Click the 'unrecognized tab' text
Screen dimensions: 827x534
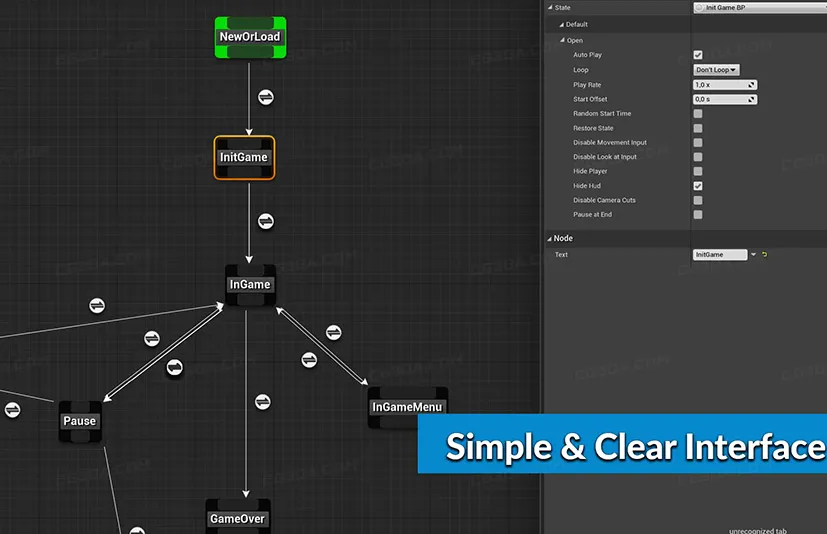pos(757,531)
